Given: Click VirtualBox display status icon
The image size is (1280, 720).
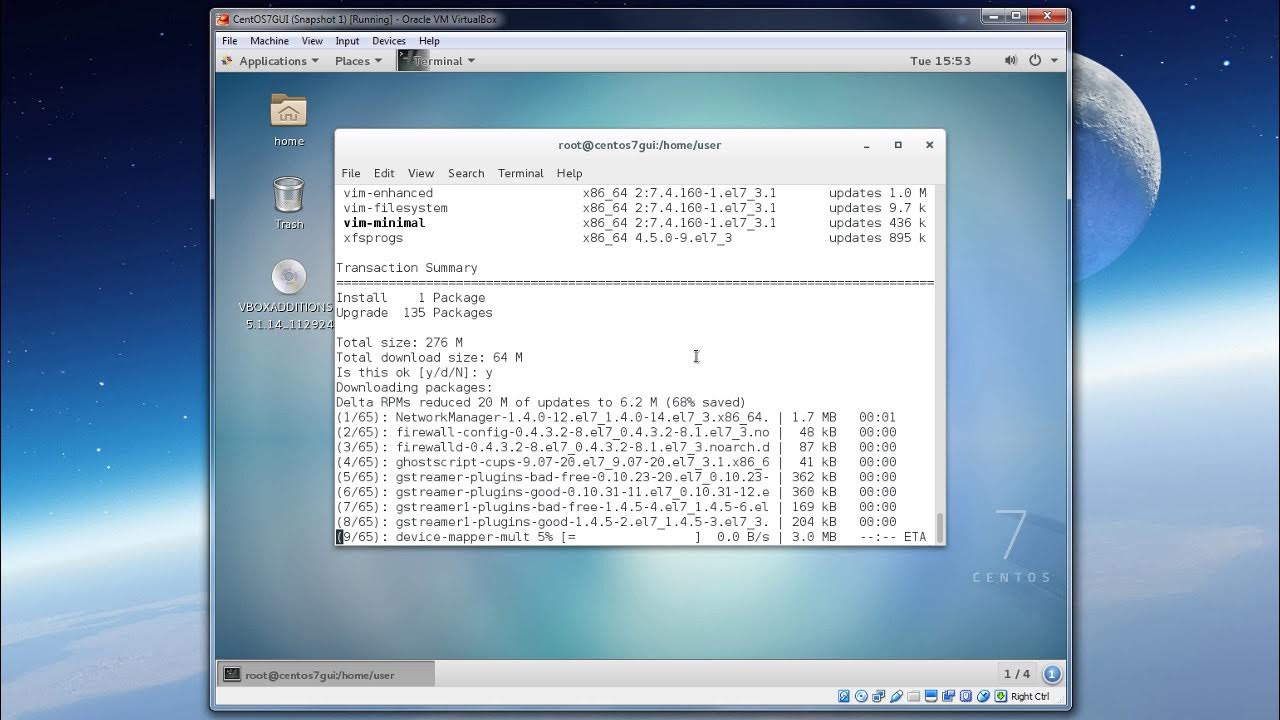Looking at the screenshot, I should coord(931,696).
